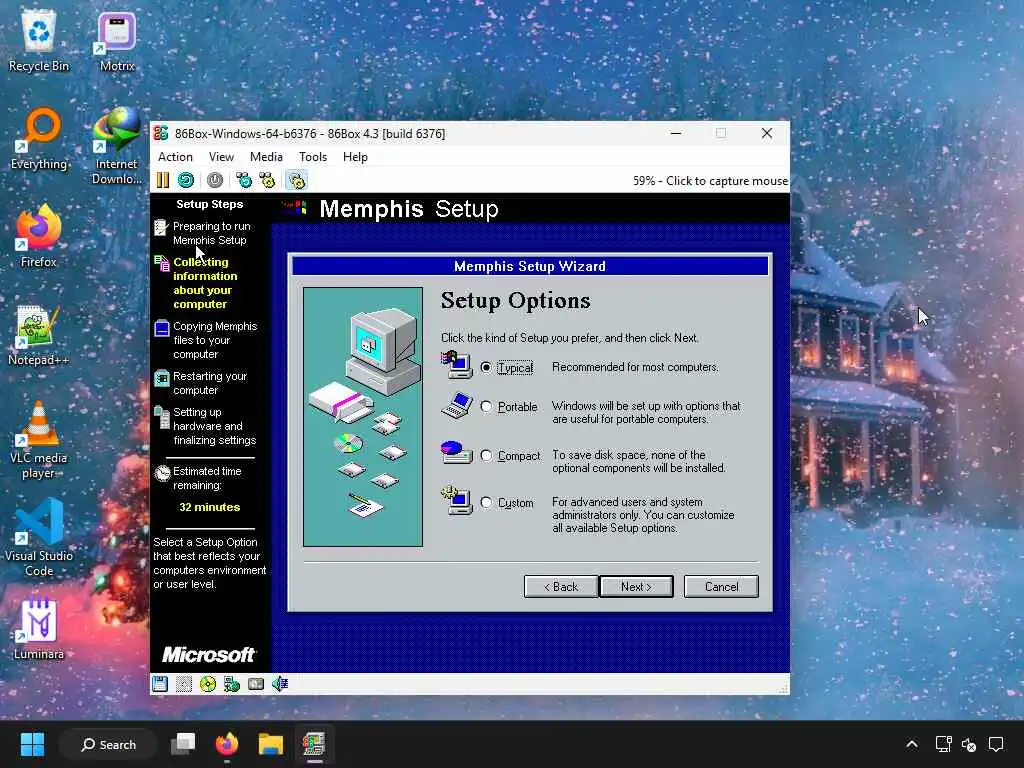Click 'Collecting information about your computer' step
Viewport: 1024px width, 768px height.
coord(205,283)
